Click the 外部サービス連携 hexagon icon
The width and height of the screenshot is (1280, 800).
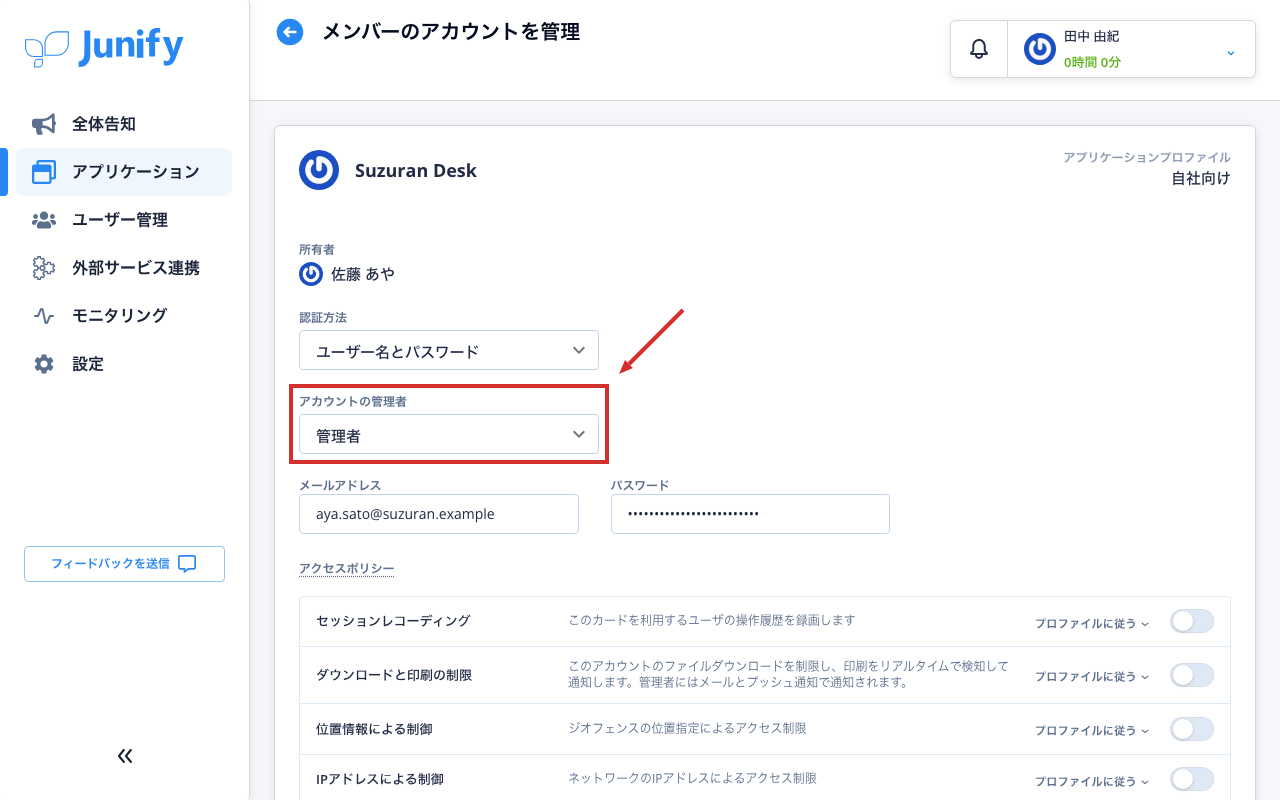click(44, 268)
